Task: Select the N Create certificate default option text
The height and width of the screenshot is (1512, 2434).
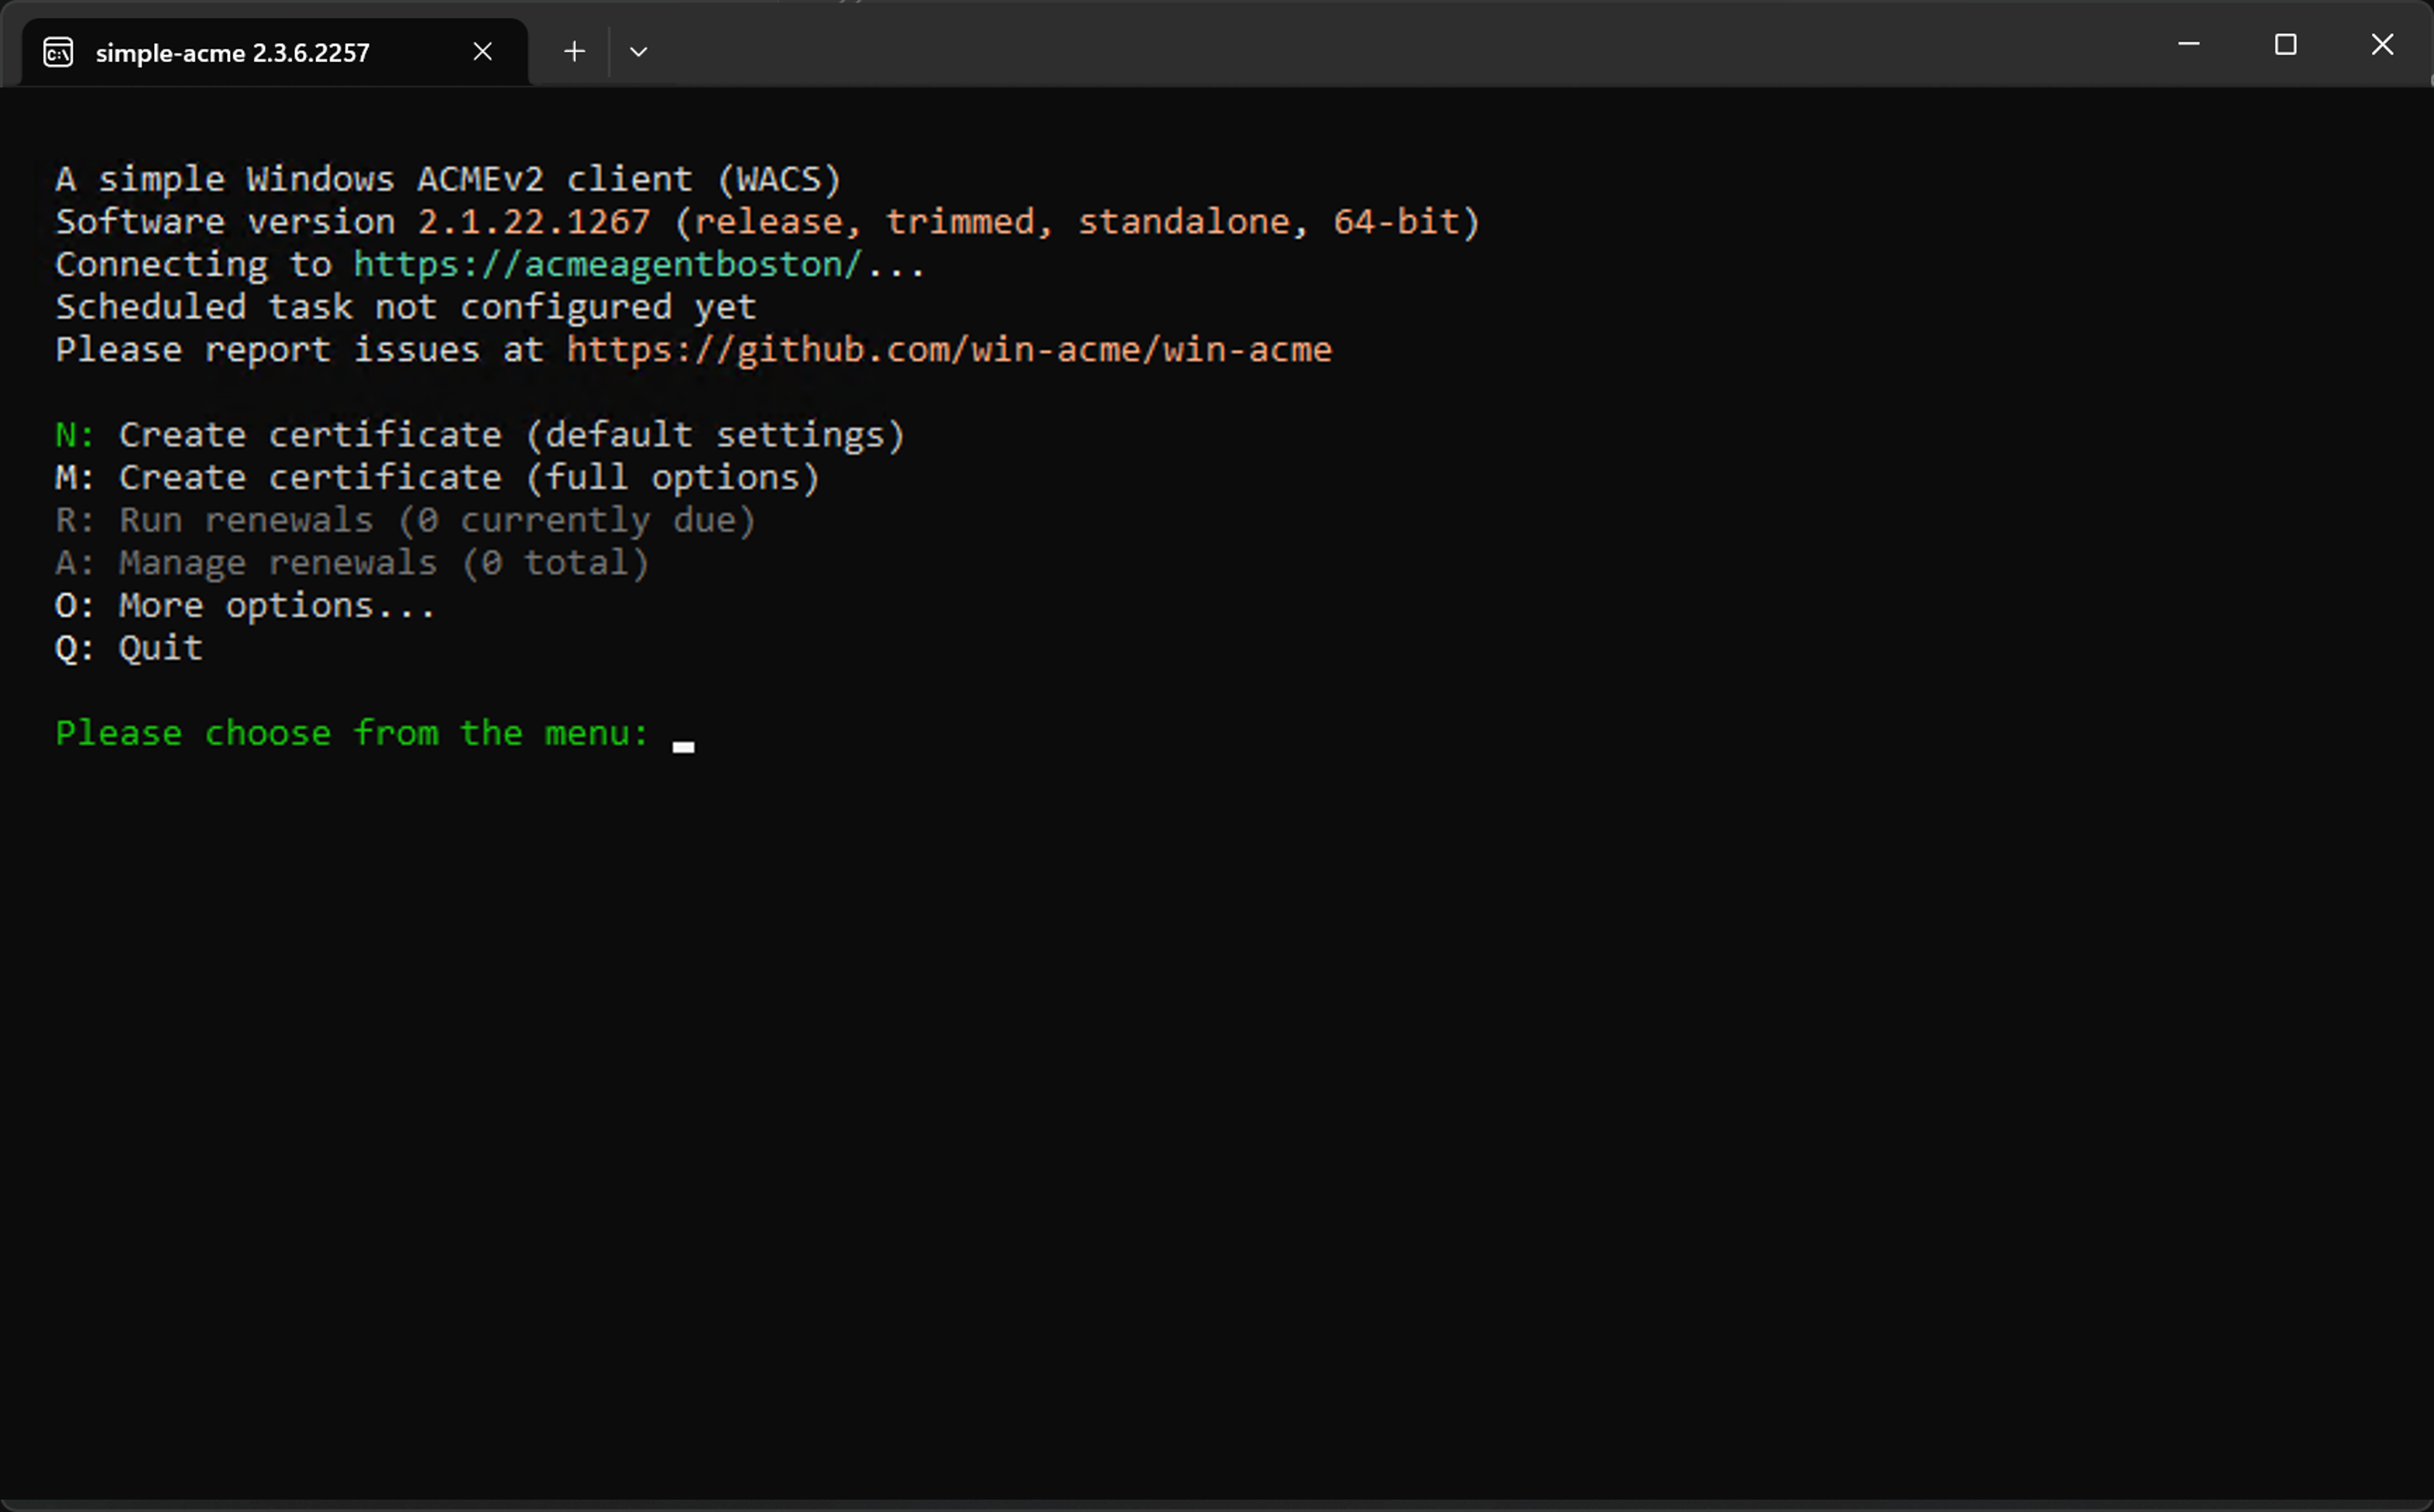Action: tap(480, 434)
